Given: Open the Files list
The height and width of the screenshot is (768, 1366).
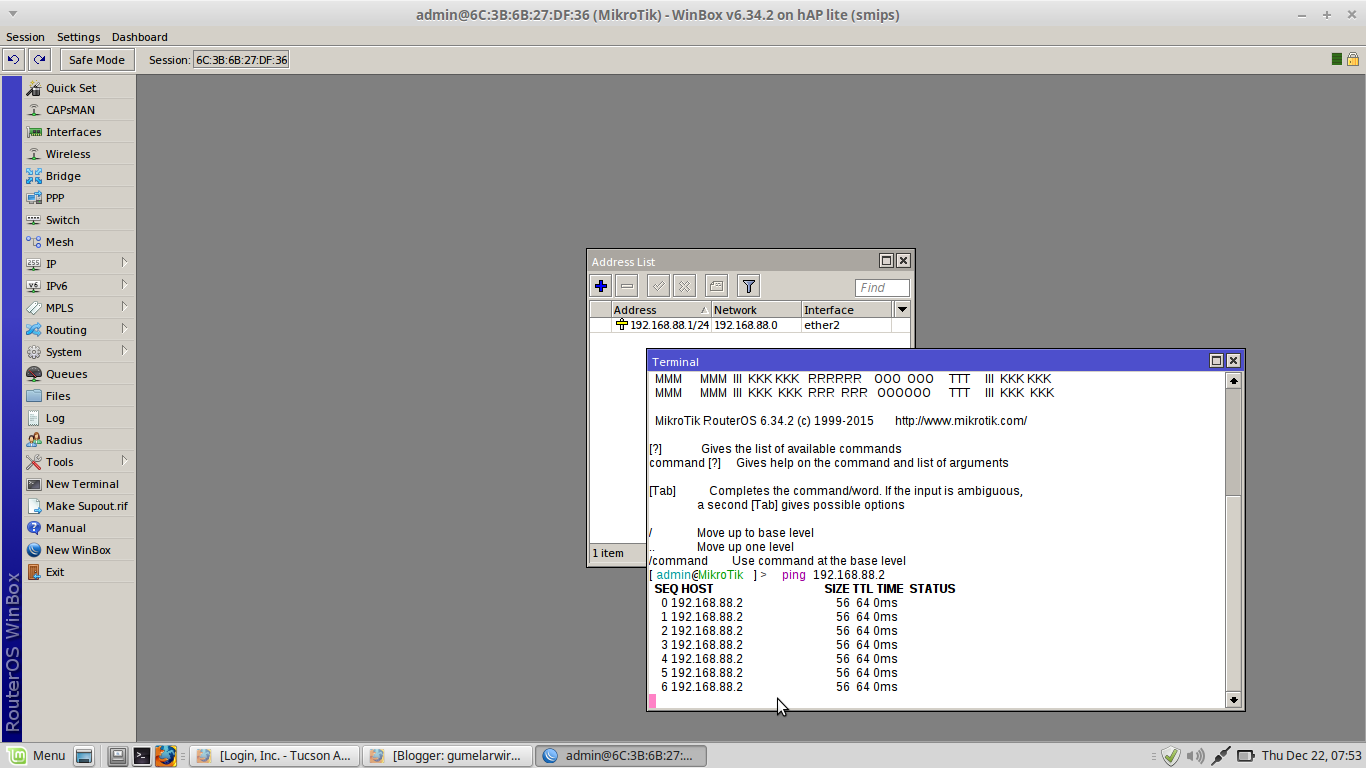Looking at the screenshot, I should point(79,396).
